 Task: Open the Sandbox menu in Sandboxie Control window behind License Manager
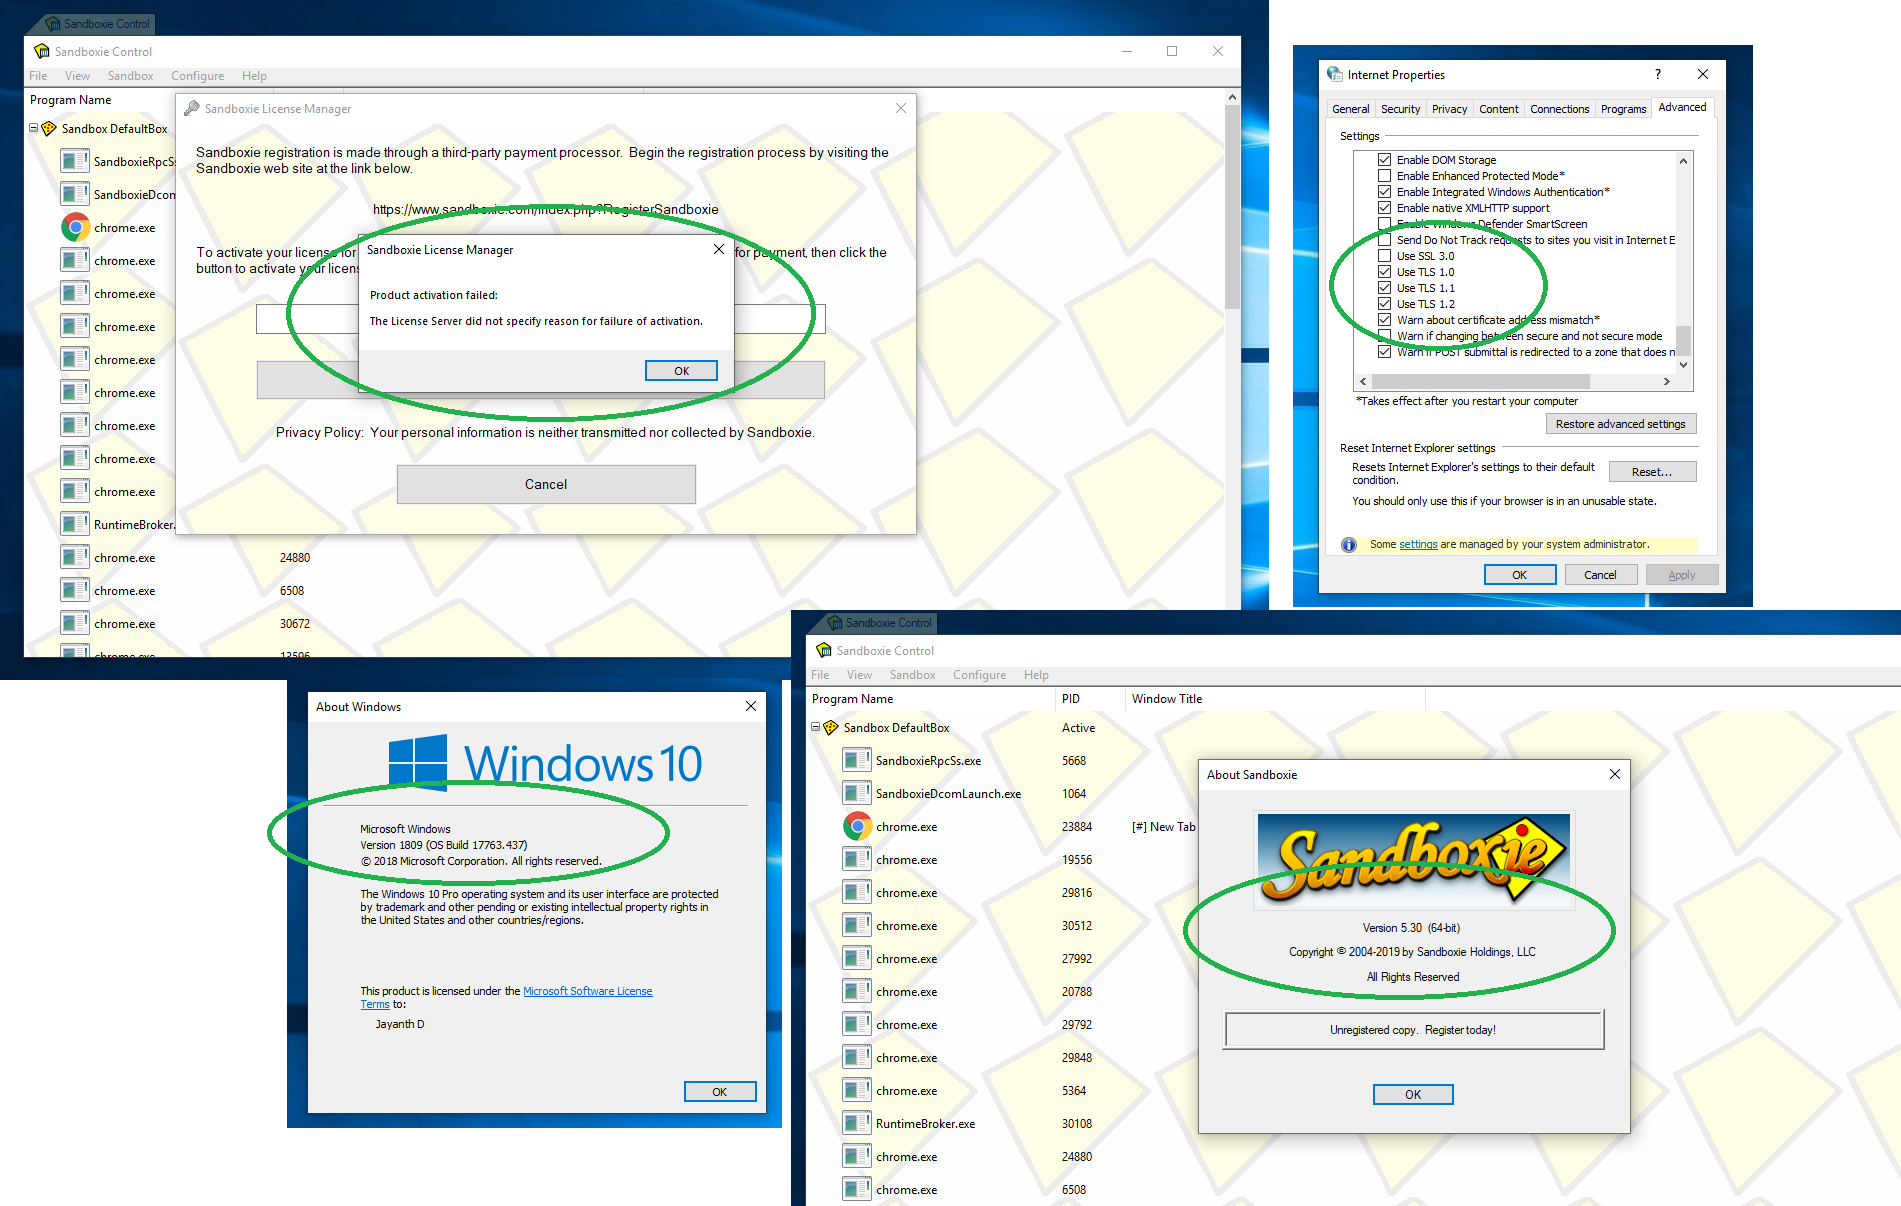pyautogui.click(x=130, y=76)
